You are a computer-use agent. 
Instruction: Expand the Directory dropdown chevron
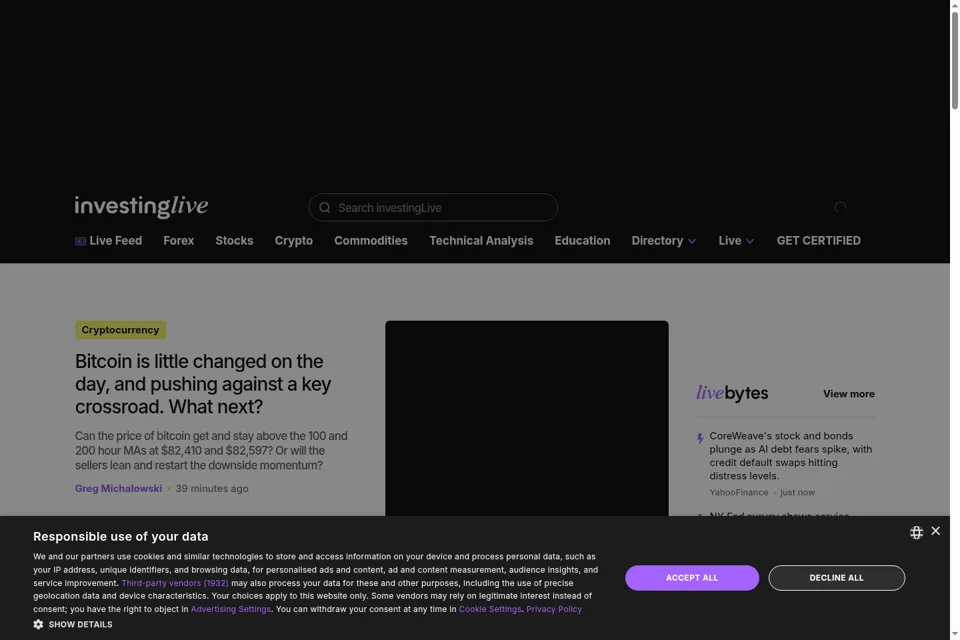(x=692, y=241)
